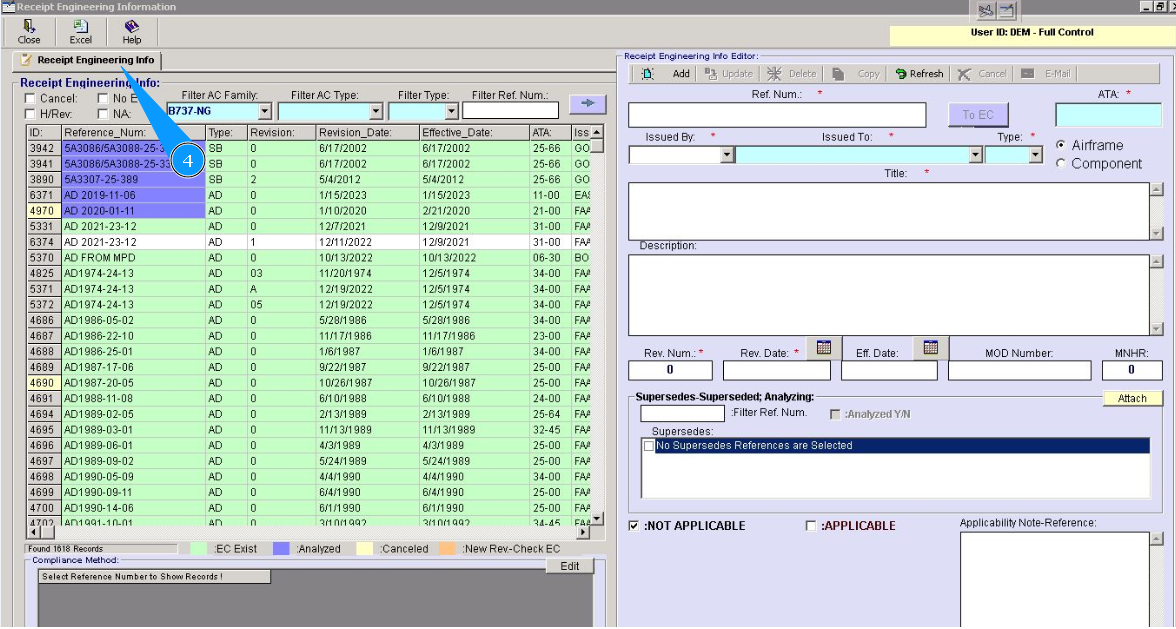Tick the APPLICABLE checkbox
Viewport: 1176px width, 629px height.
tap(811, 526)
